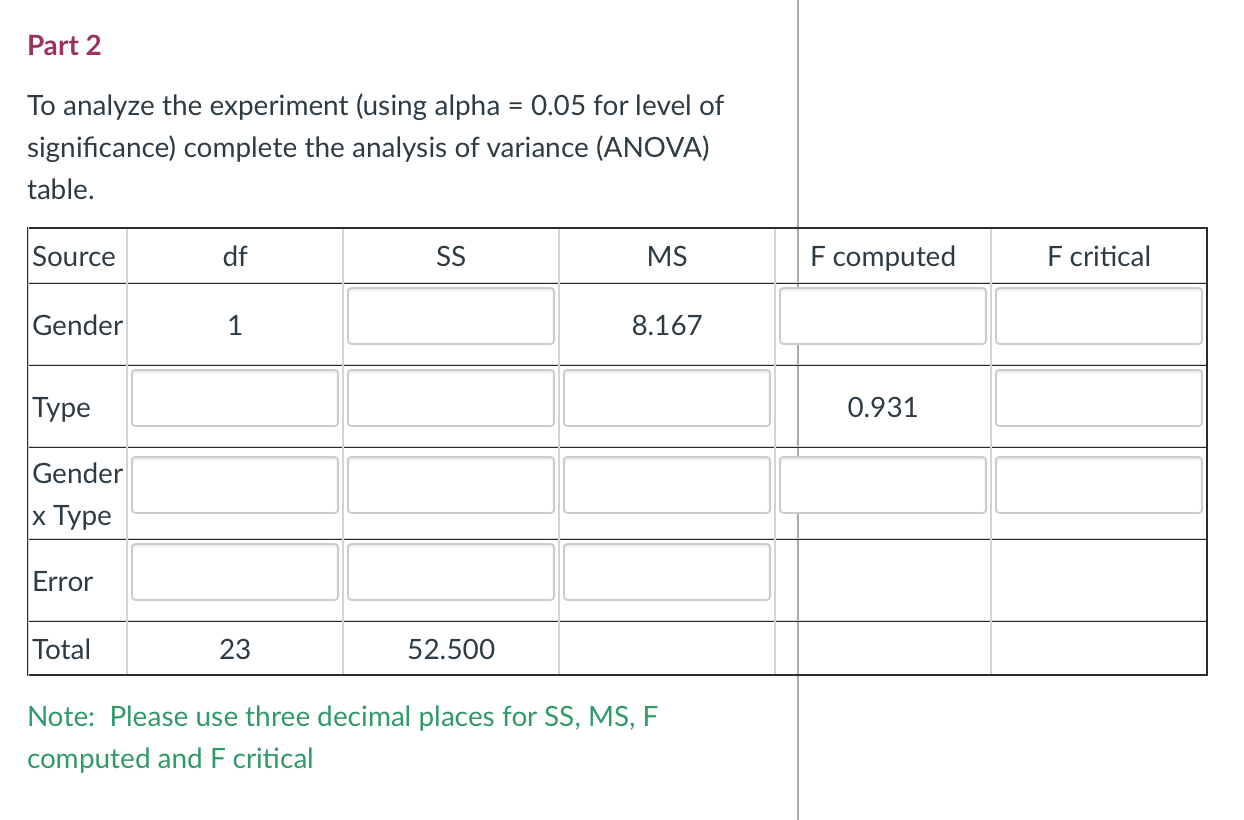Click the SS input field for Gender

450,317
